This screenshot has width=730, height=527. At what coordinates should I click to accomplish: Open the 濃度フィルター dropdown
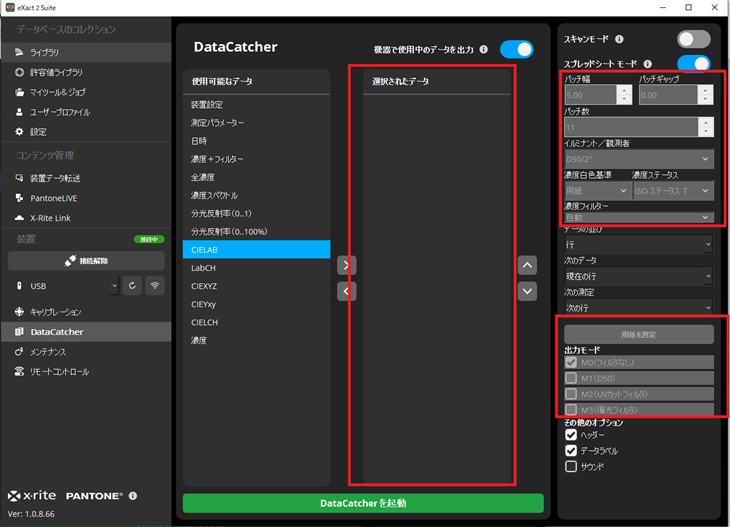[x=638, y=217]
